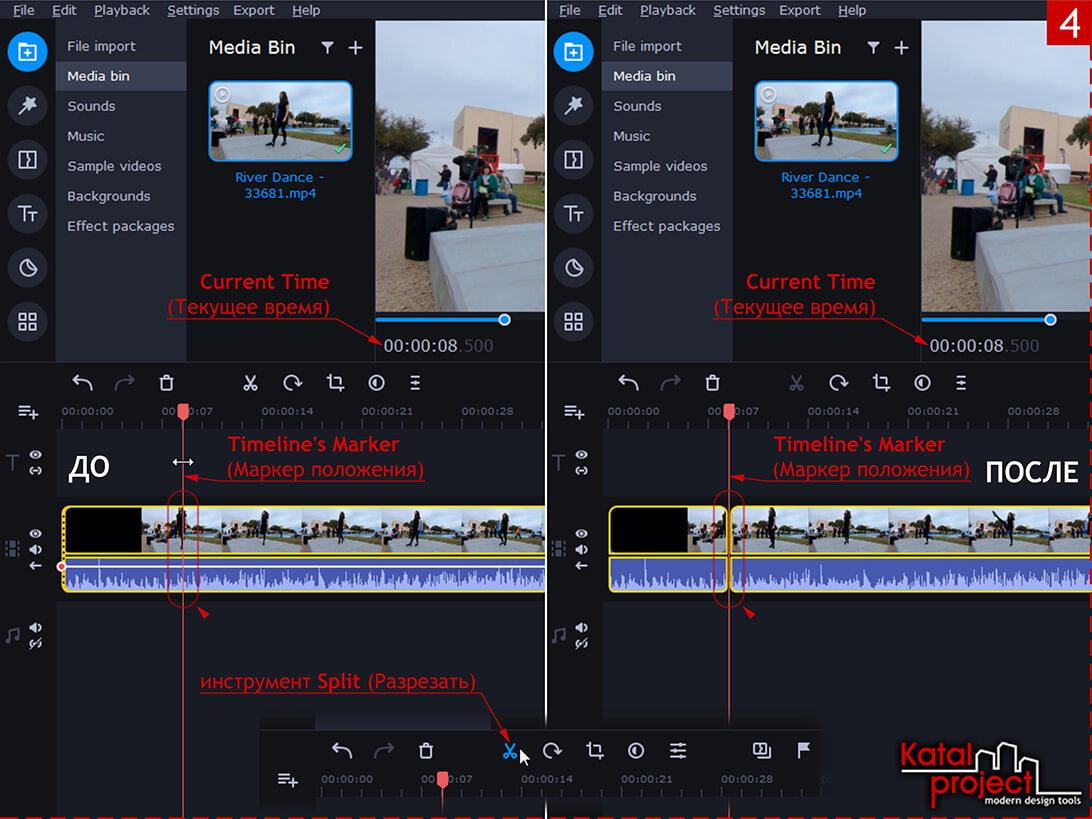1092x819 pixels.
Task: Click the crop tool in the left panel timeline toolbar
Action: pyautogui.click(x=335, y=383)
